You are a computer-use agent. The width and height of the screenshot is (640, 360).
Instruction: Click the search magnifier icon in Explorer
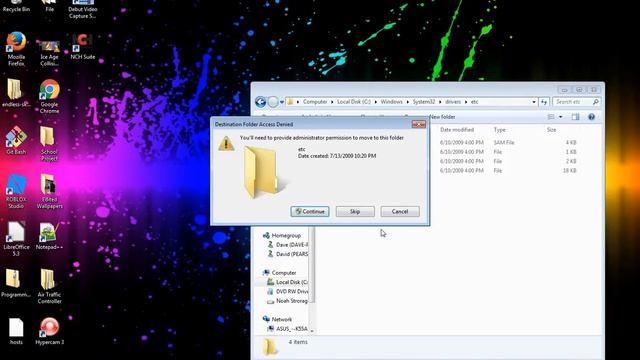point(595,102)
